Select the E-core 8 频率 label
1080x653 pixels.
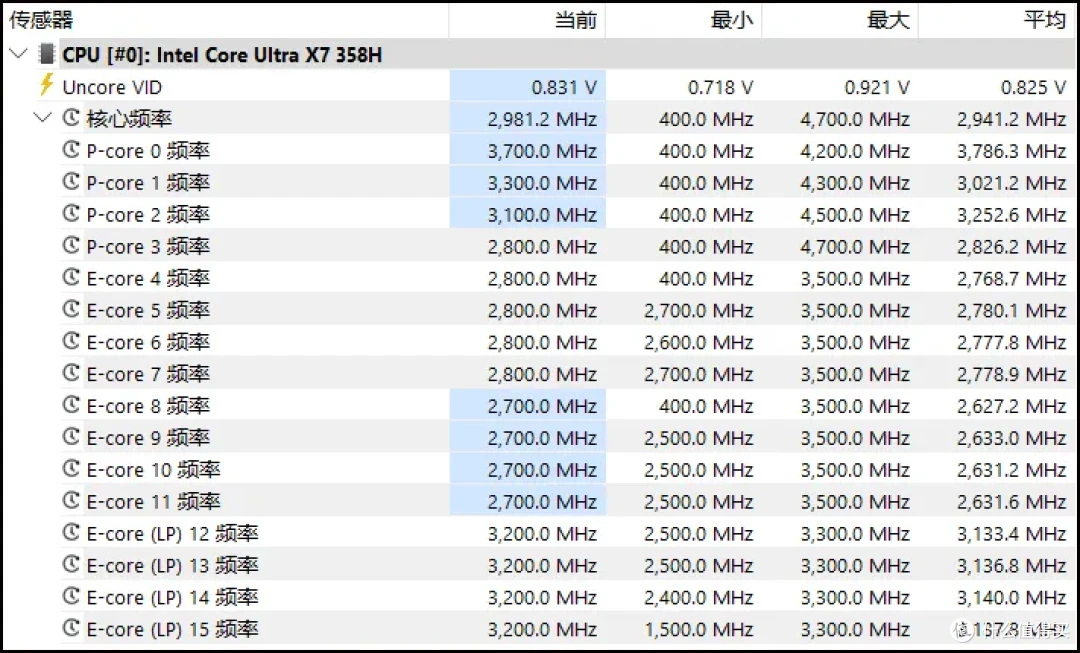(x=148, y=406)
